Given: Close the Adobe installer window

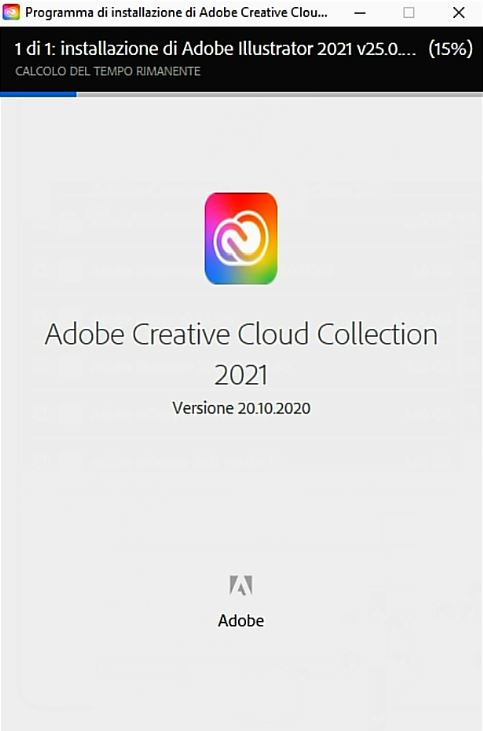Looking at the screenshot, I should [459, 13].
